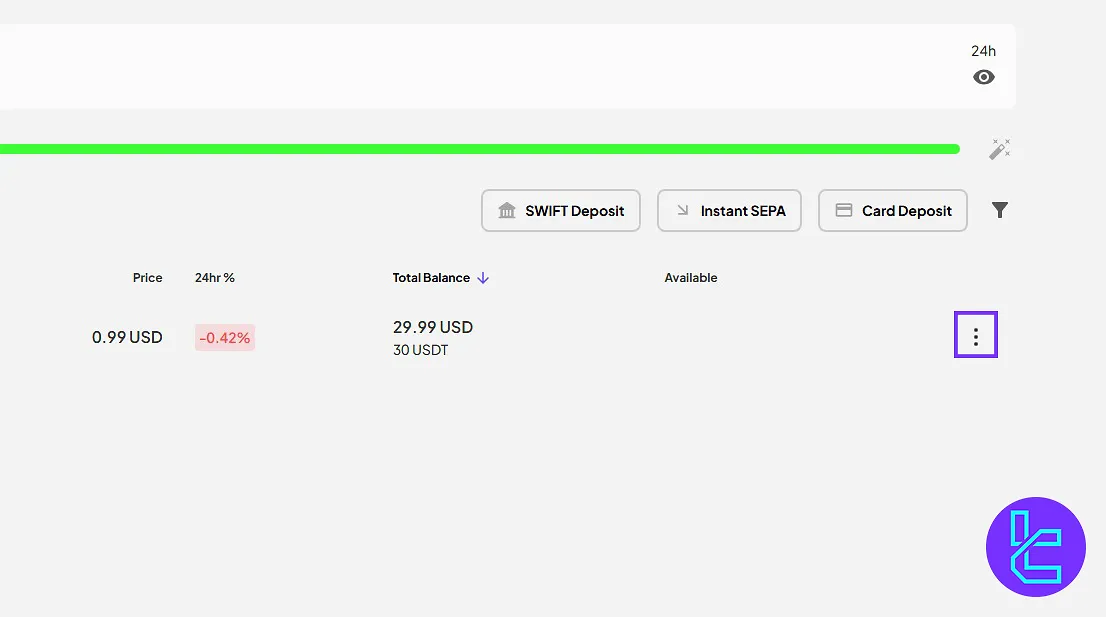Click the 30 USDT amount

click(420, 350)
